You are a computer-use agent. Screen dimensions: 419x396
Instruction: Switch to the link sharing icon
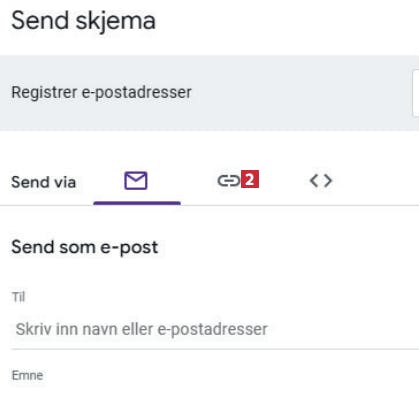229,181
